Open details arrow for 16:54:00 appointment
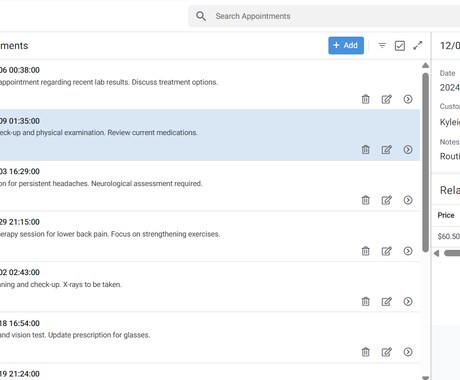The width and height of the screenshot is (460, 380). [408, 352]
